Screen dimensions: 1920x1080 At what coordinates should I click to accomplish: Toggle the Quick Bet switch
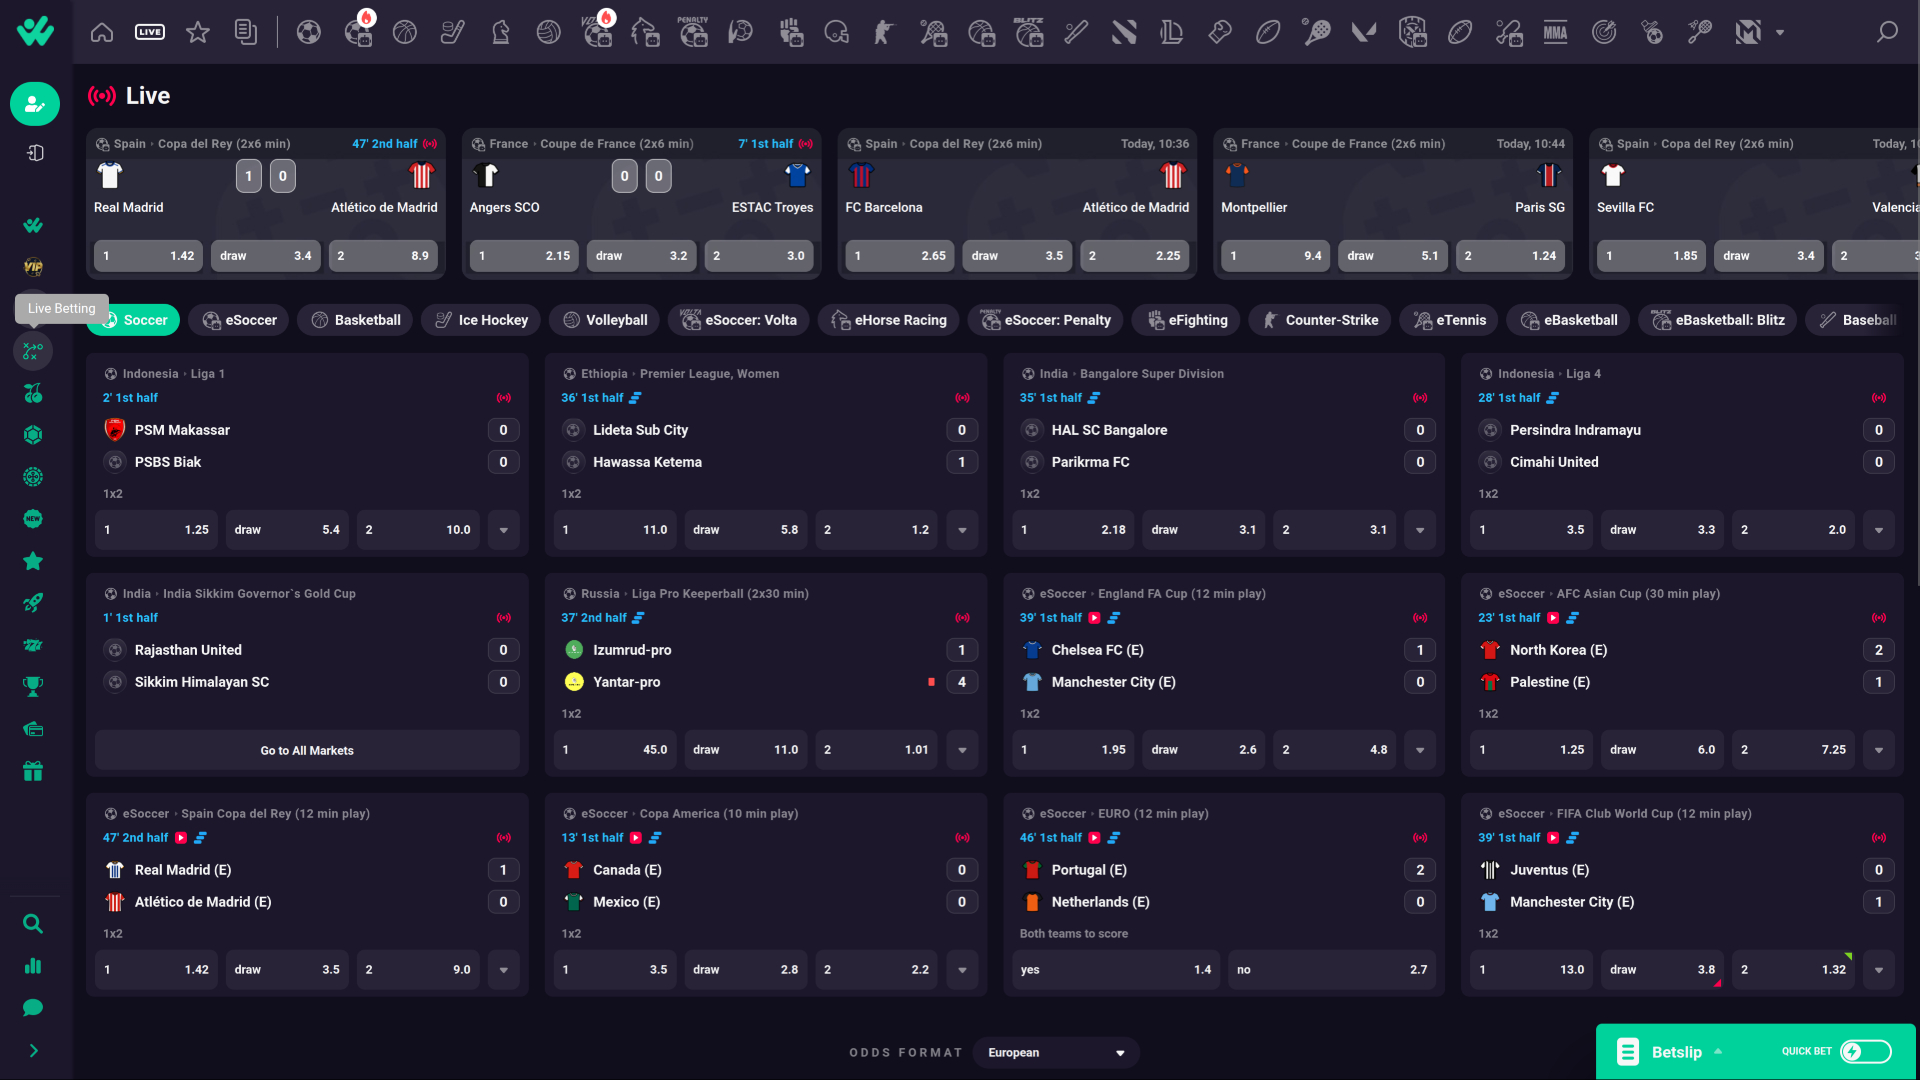pos(1866,1051)
